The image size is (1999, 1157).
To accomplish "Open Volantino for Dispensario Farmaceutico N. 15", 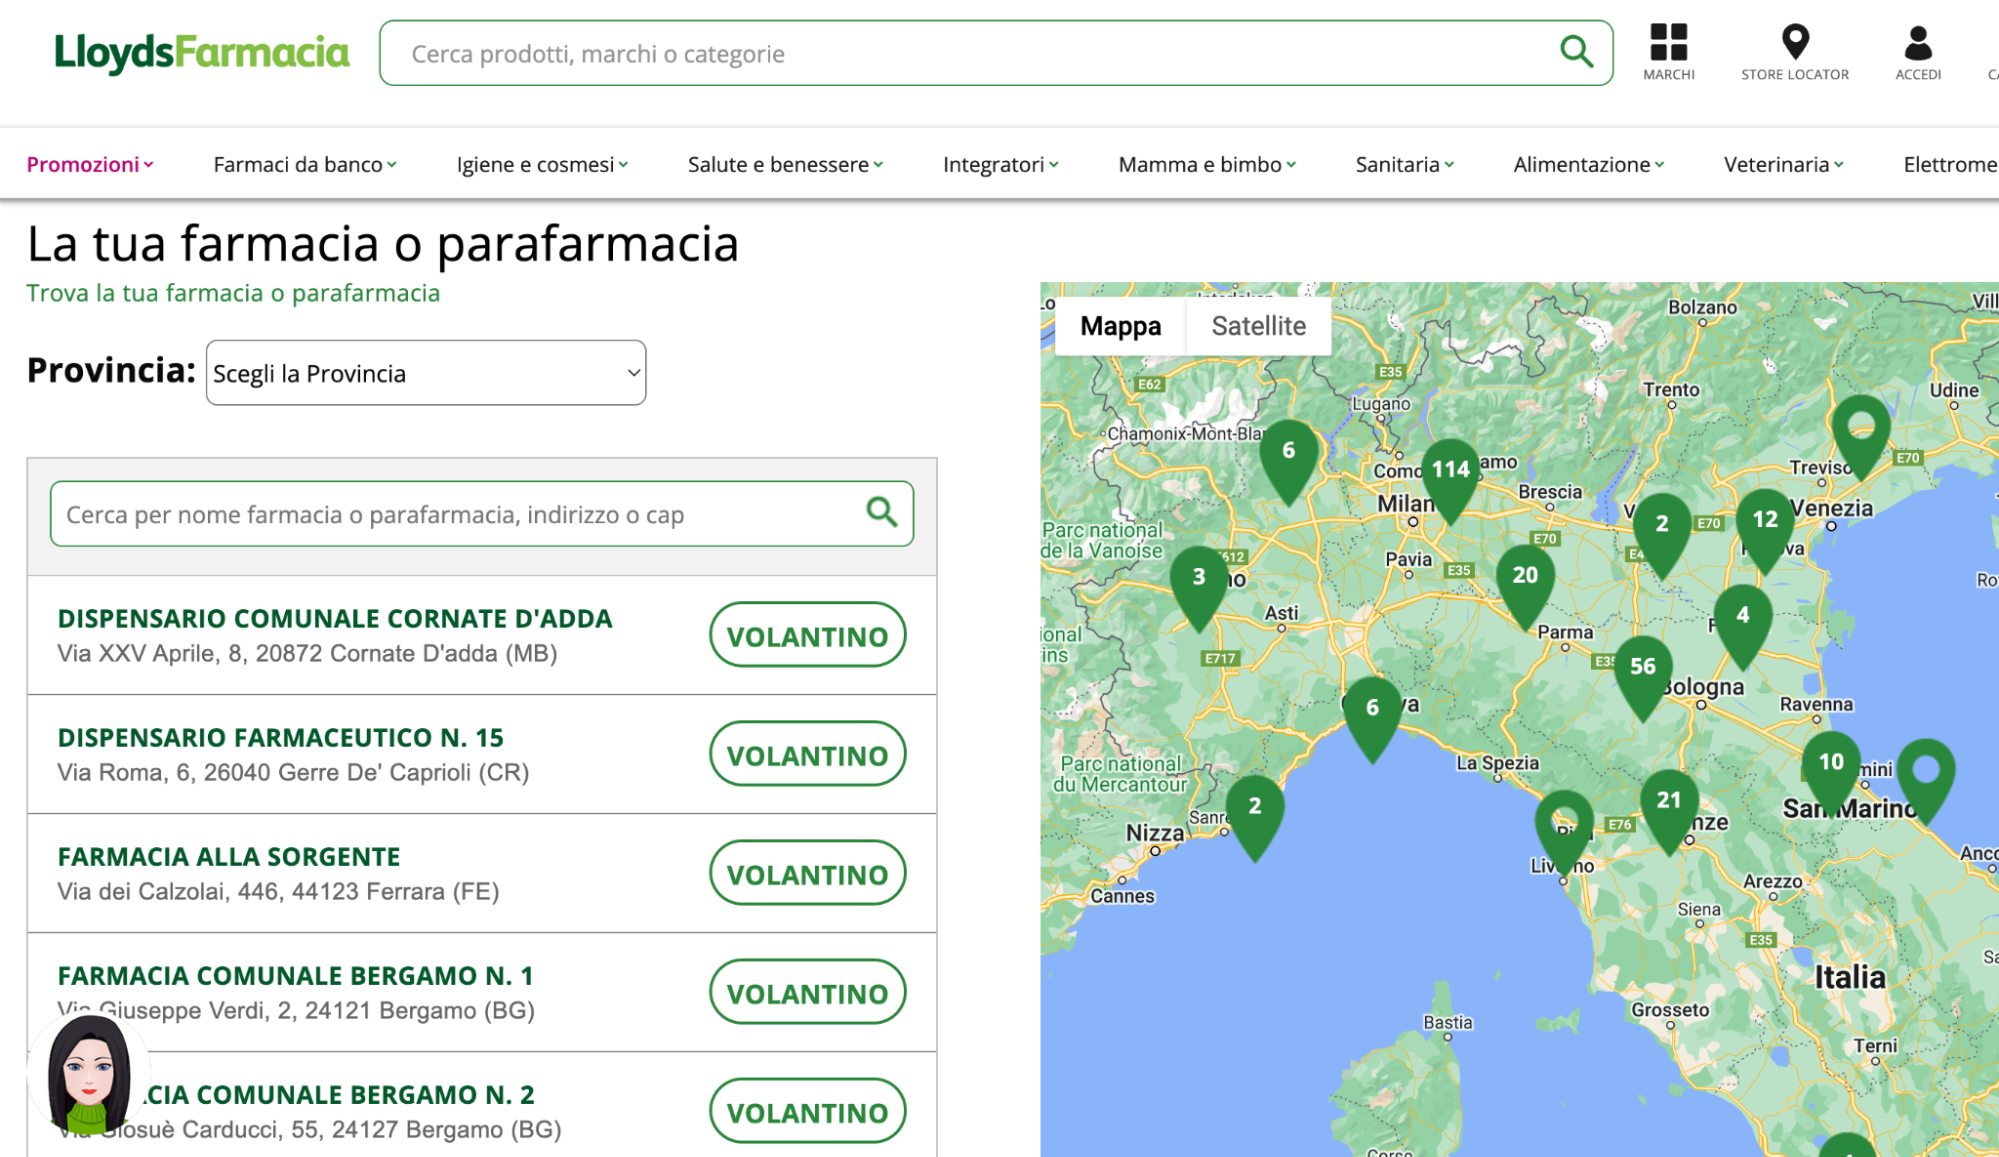I will [807, 754].
